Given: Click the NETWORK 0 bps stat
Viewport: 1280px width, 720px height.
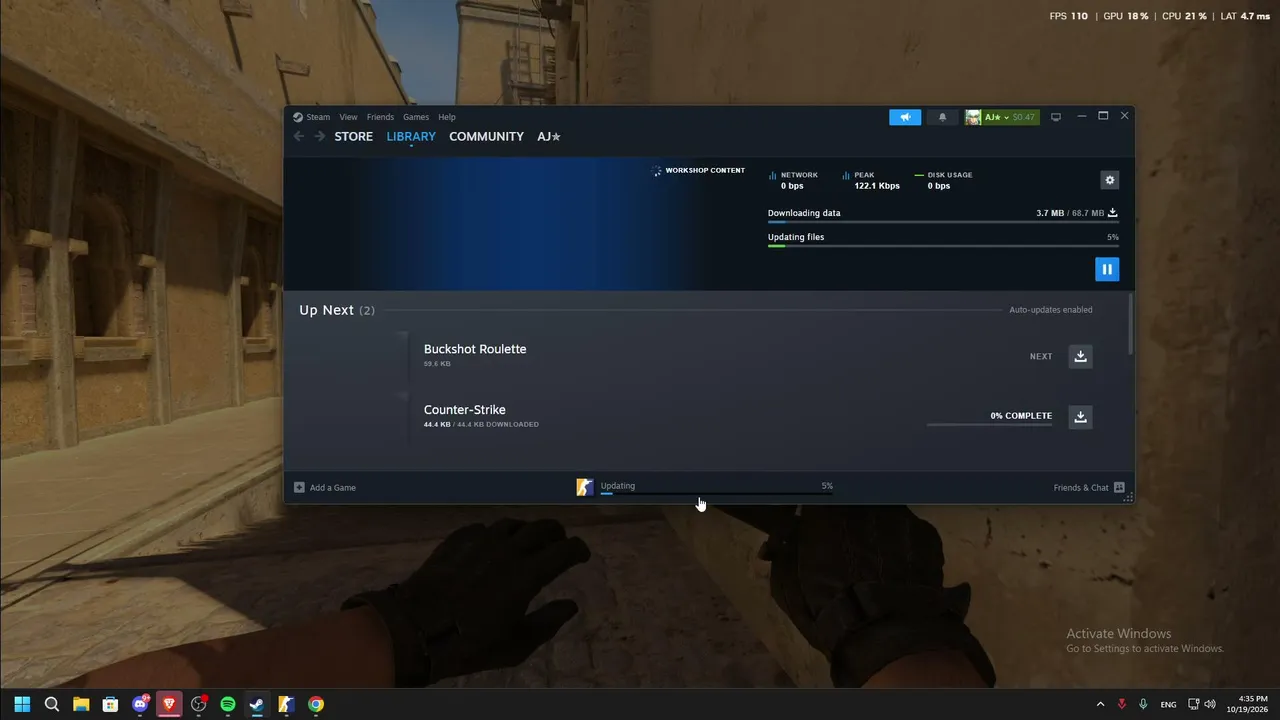Looking at the screenshot, I should click(x=793, y=180).
